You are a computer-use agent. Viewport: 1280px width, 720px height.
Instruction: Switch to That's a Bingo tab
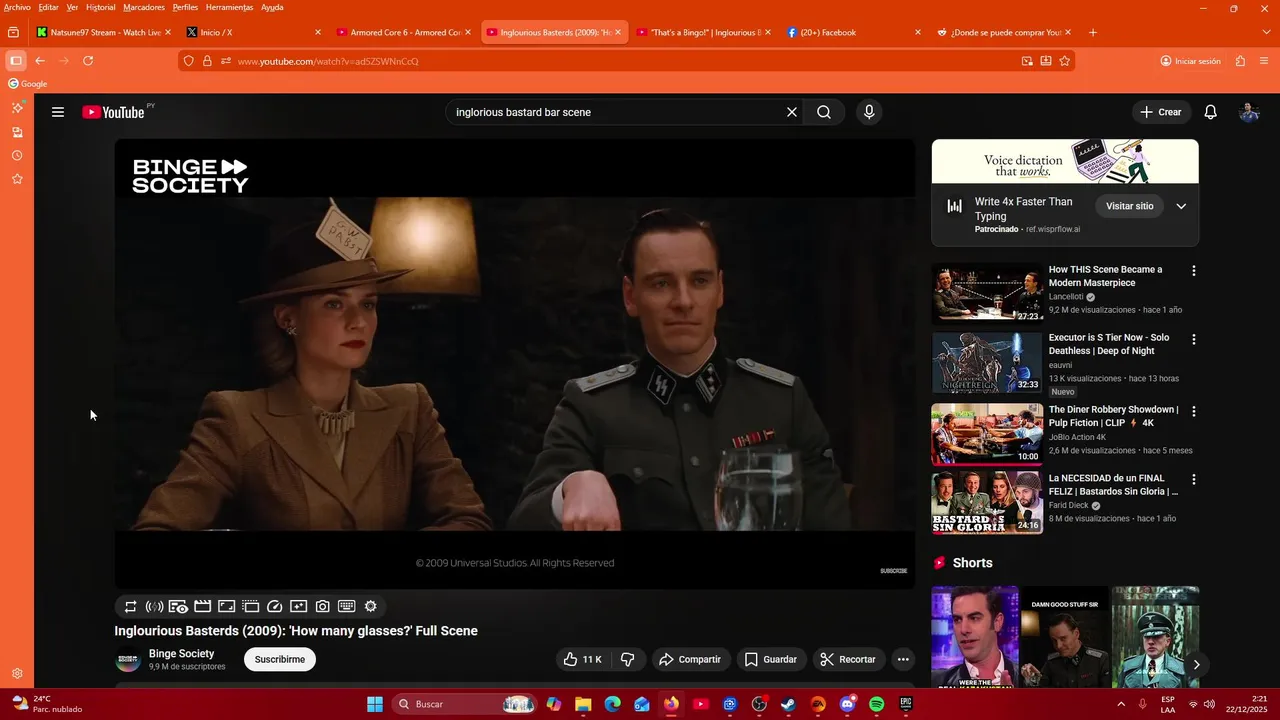point(704,32)
